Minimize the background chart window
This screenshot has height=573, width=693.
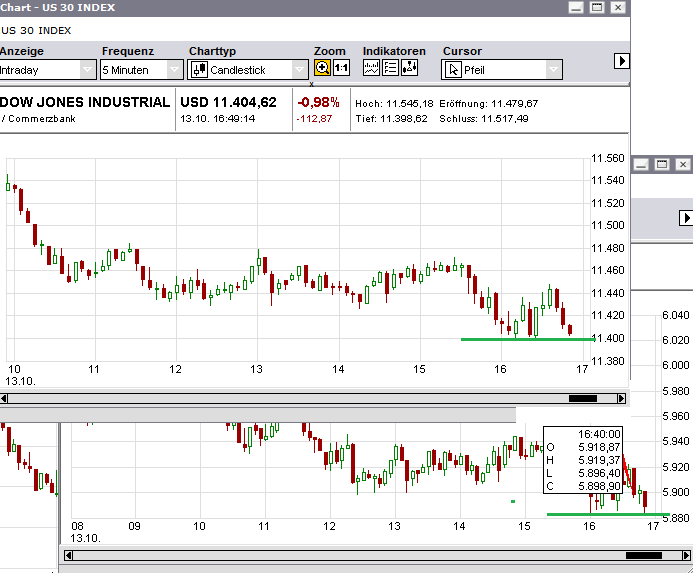(x=641, y=164)
